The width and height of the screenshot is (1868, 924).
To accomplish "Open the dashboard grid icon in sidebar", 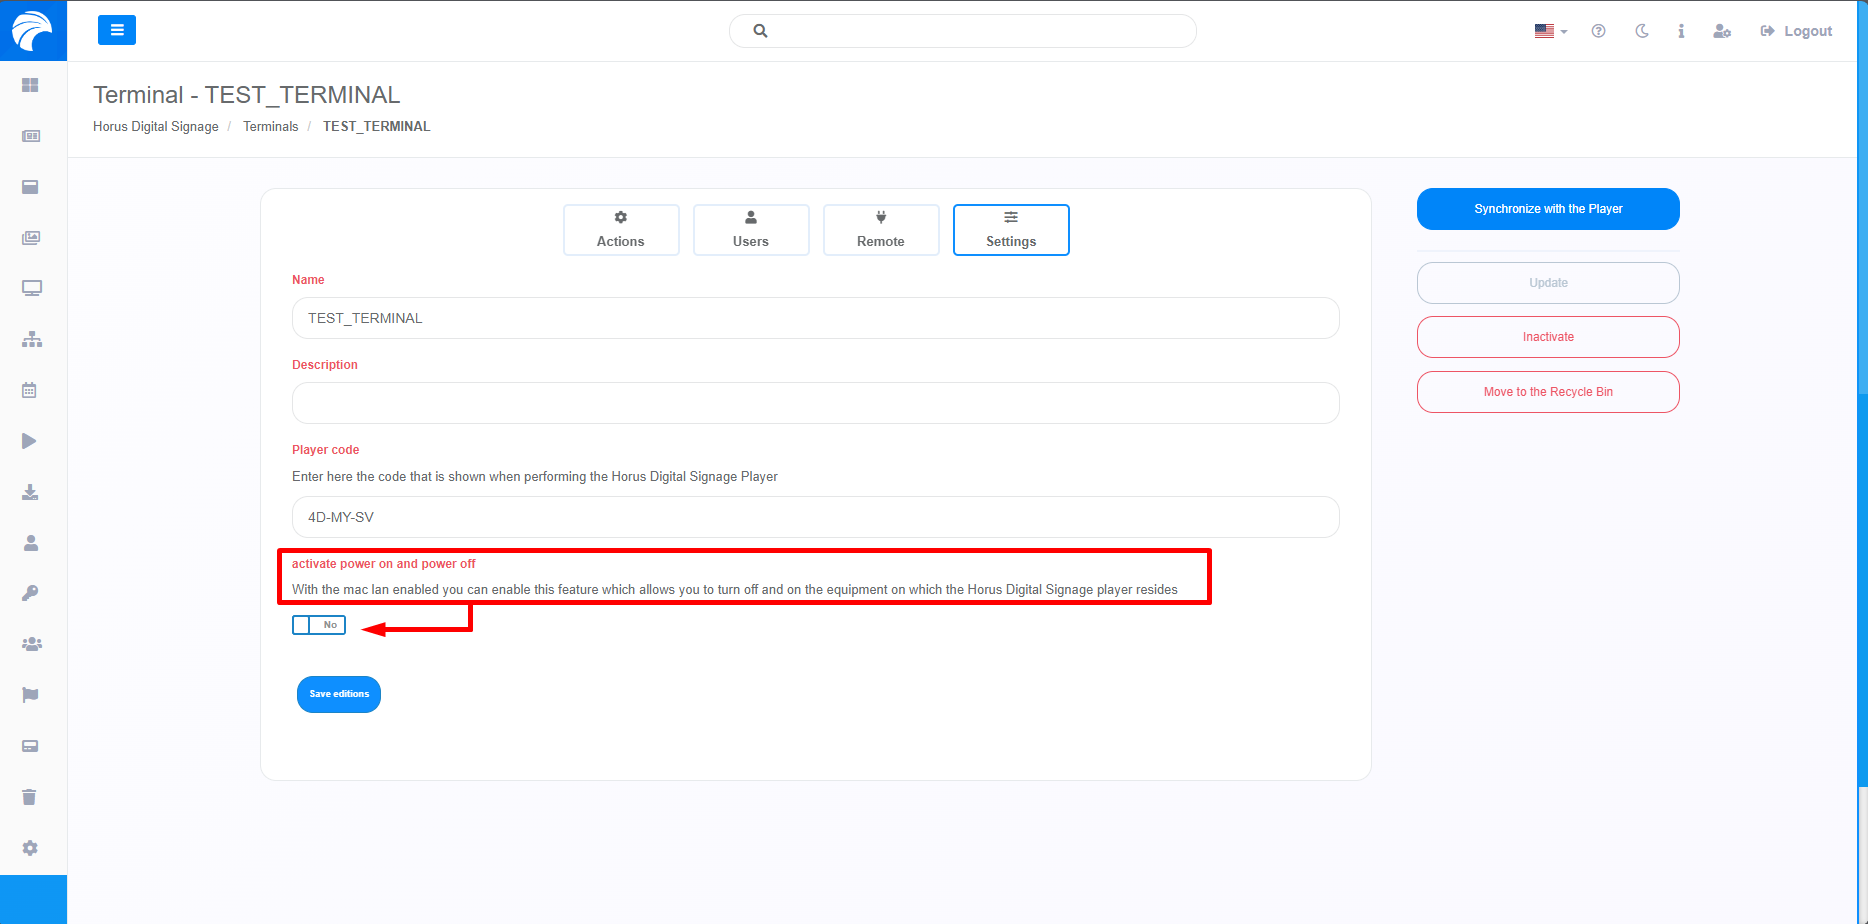I will 30,85.
